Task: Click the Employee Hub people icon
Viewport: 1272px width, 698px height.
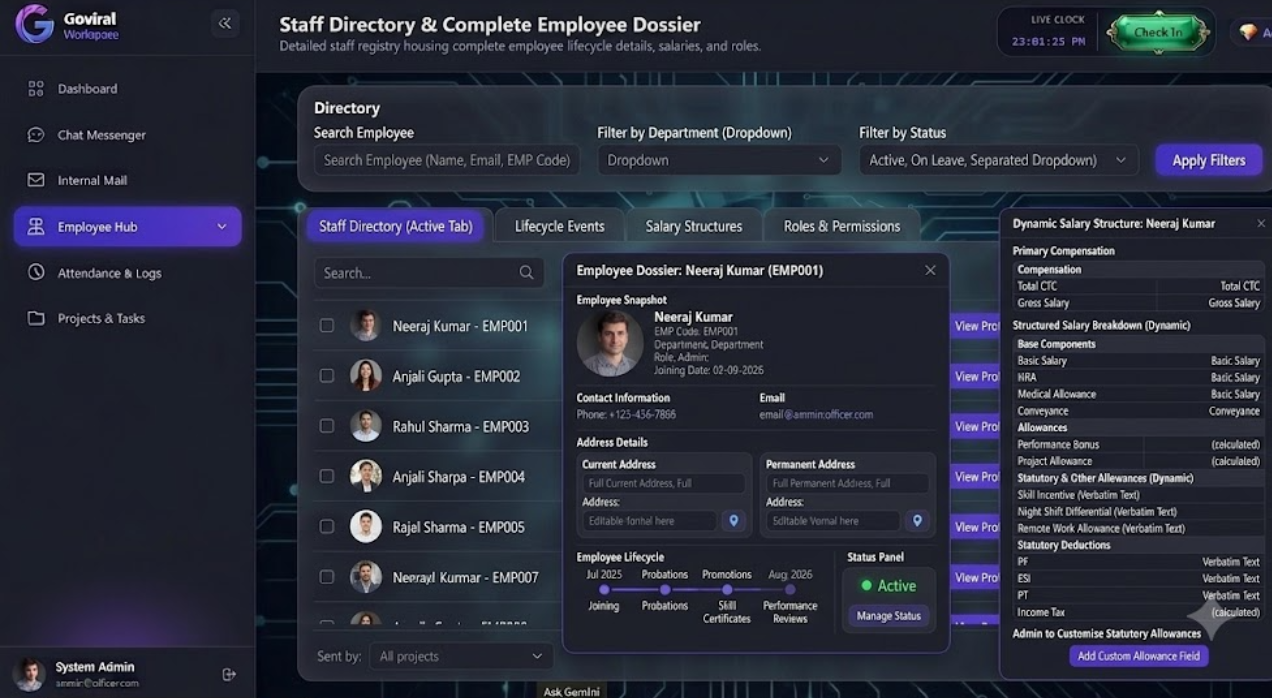Action: tap(36, 227)
